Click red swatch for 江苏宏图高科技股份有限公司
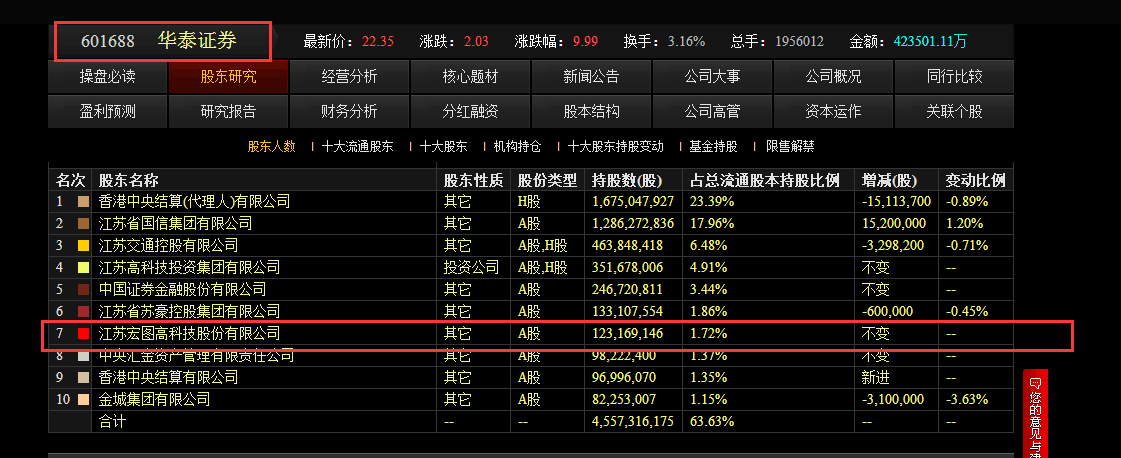1121x458 pixels. coord(83,334)
